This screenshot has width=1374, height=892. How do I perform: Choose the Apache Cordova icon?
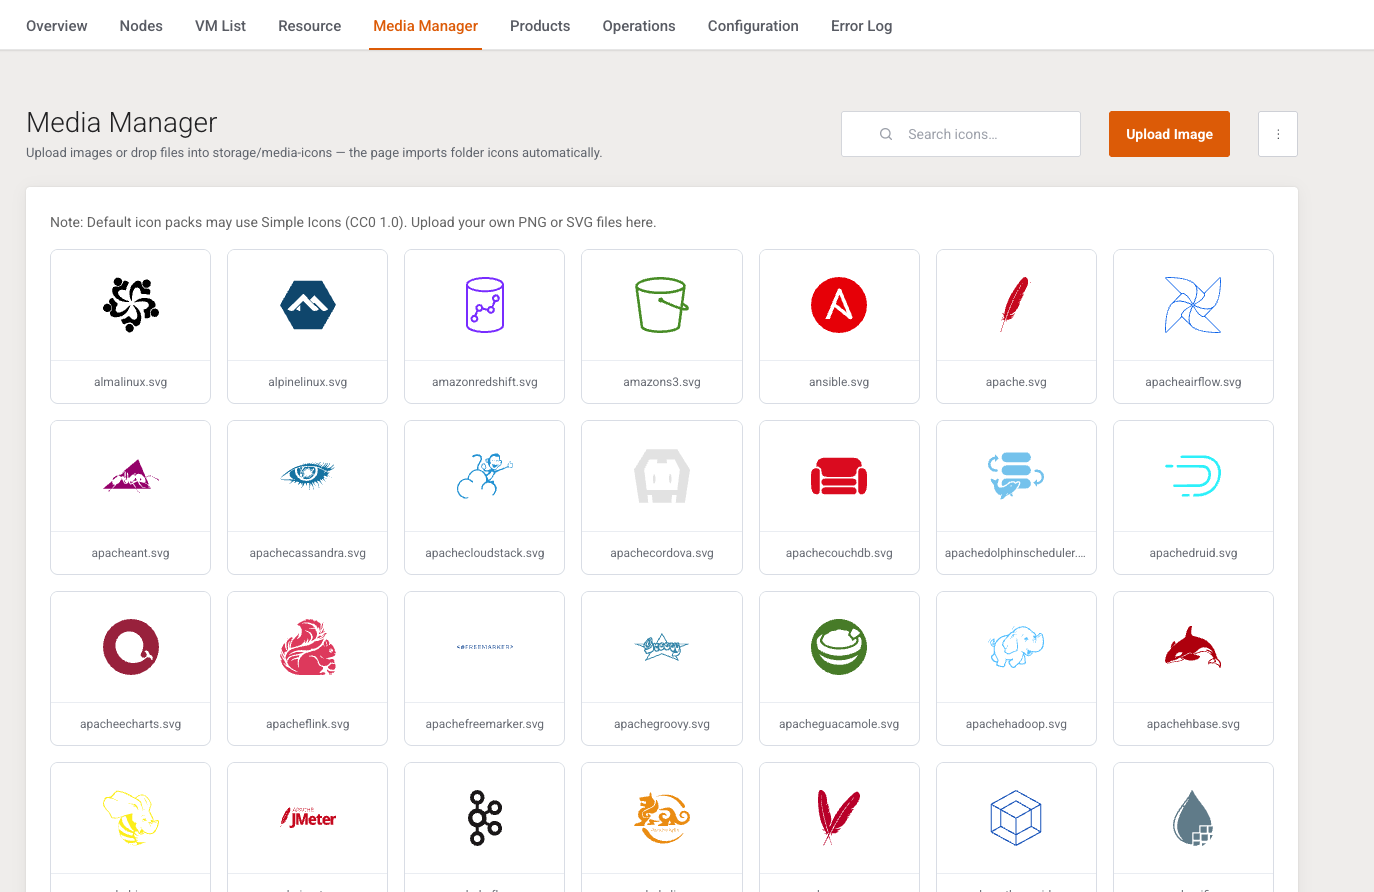point(662,476)
